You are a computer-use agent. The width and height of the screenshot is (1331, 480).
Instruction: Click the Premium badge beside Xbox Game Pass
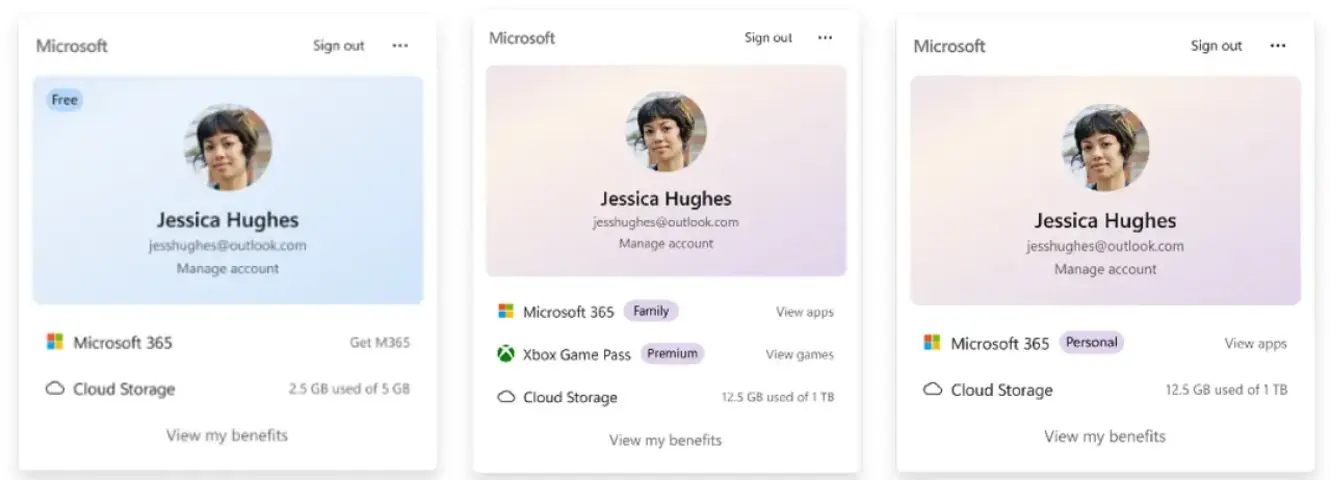(672, 354)
